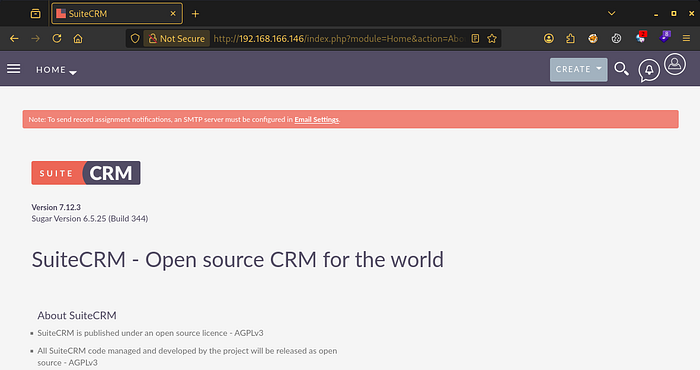Go to browser home page icon

tap(78, 39)
